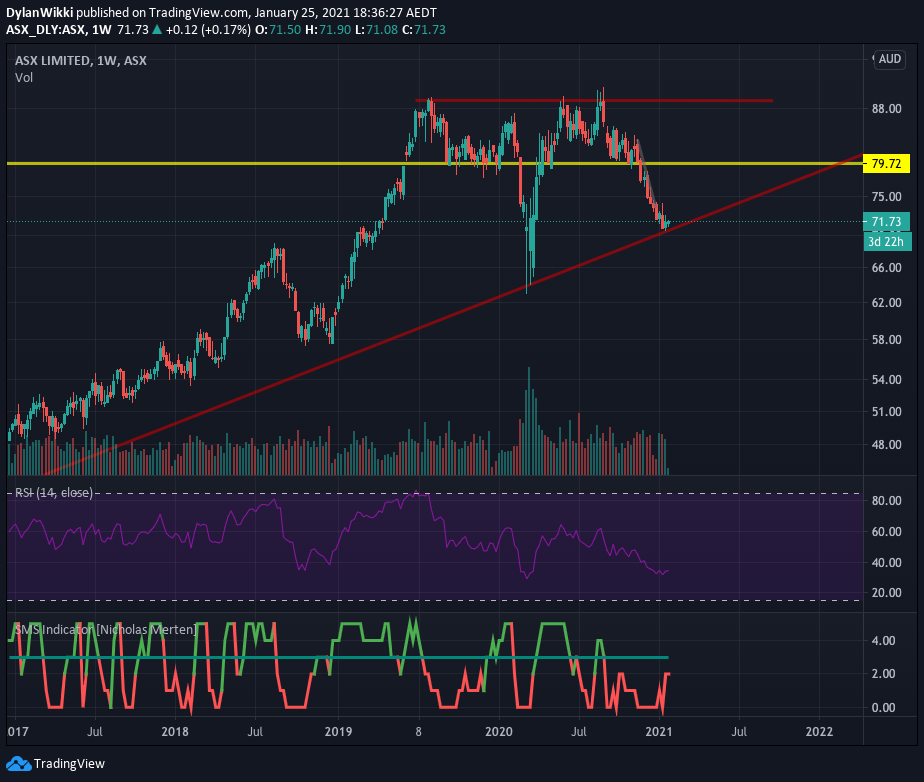The image size is (924, 782).
Task: Click the 66.00 price axis label
Action: point(886,268)
